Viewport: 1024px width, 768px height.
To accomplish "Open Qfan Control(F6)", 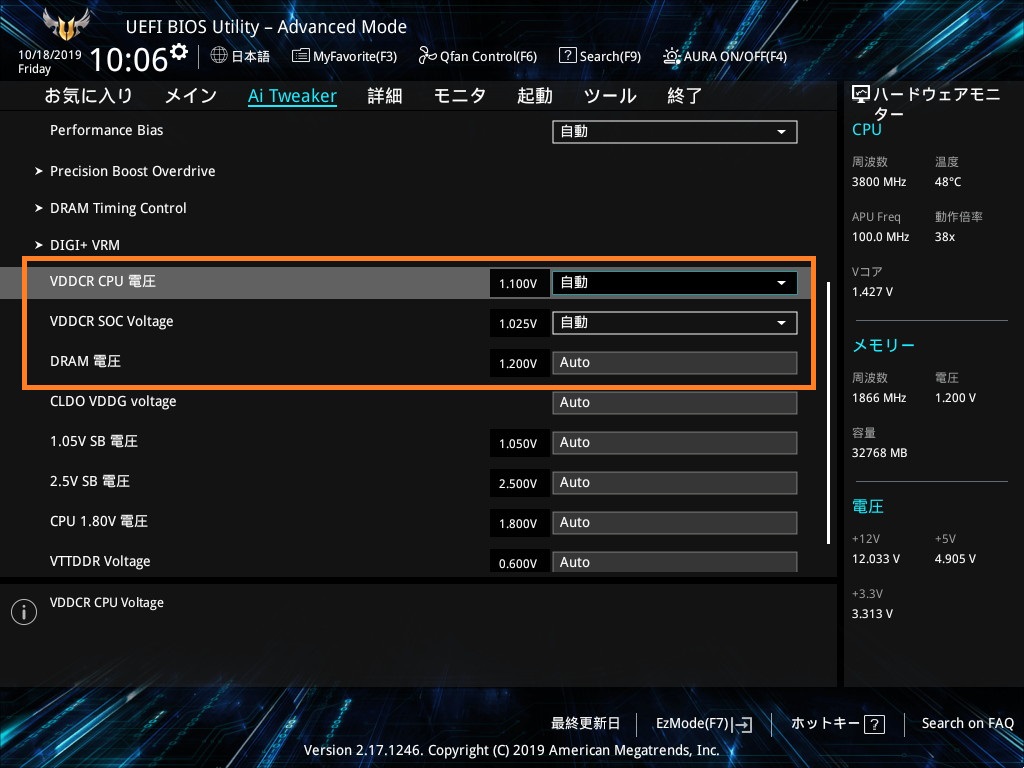I will [477, 56].
